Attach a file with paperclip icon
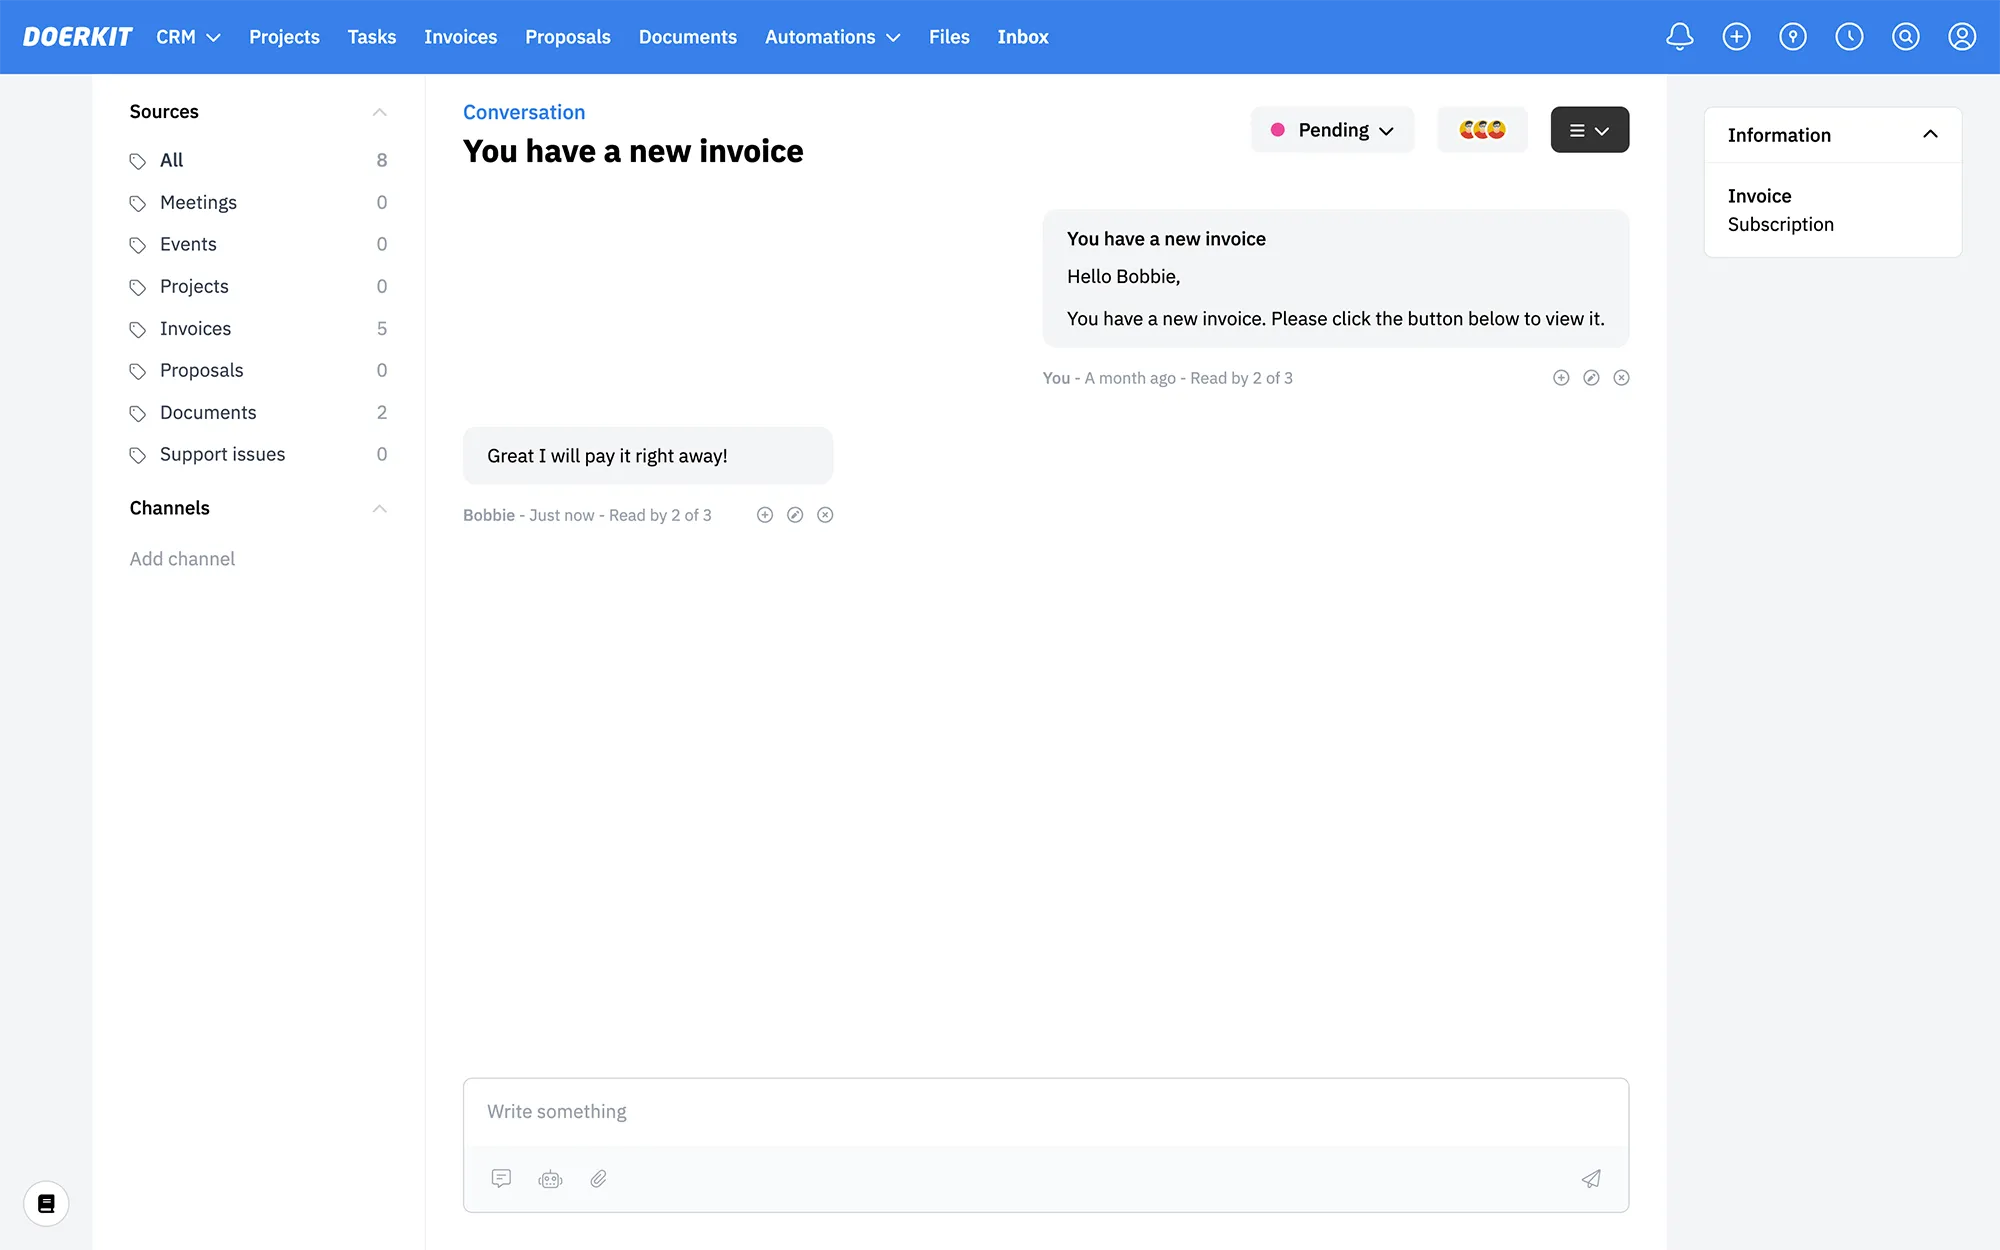 pos(598,1179)
